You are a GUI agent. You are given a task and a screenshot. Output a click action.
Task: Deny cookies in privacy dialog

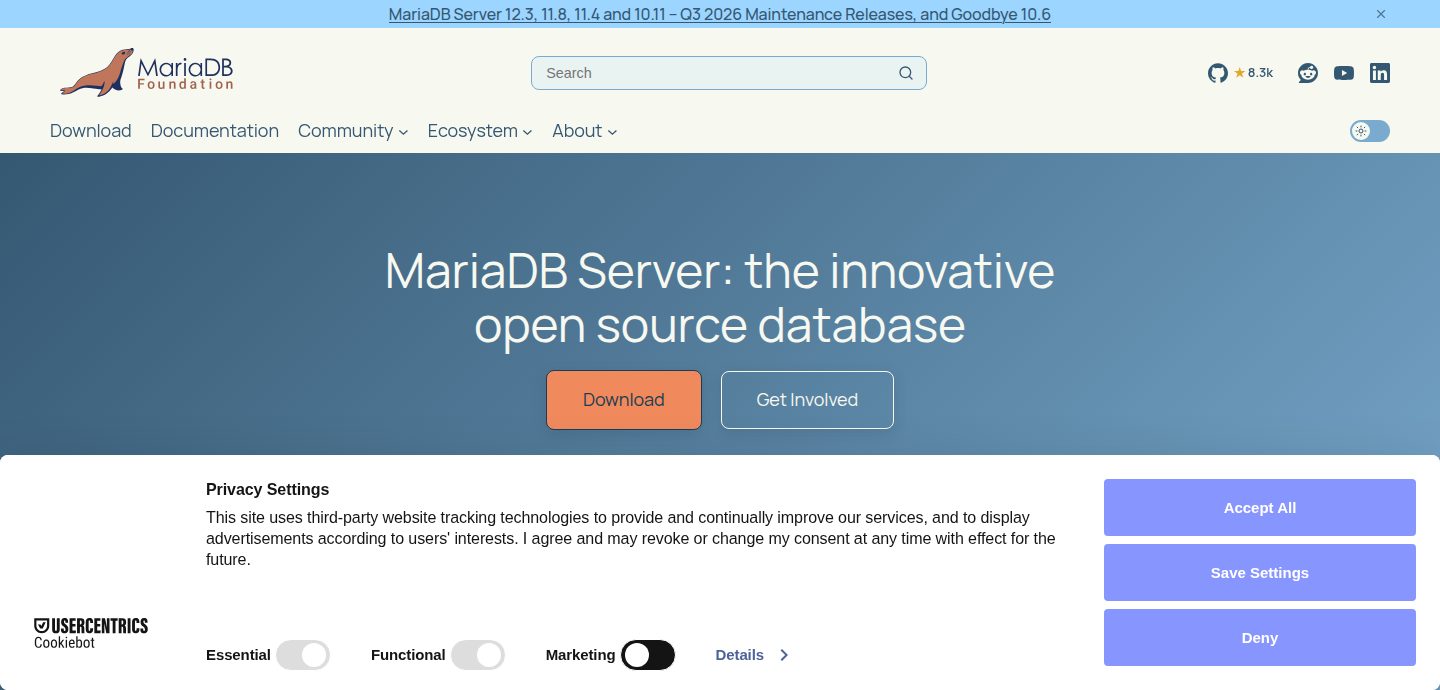tap(1260, 638)
